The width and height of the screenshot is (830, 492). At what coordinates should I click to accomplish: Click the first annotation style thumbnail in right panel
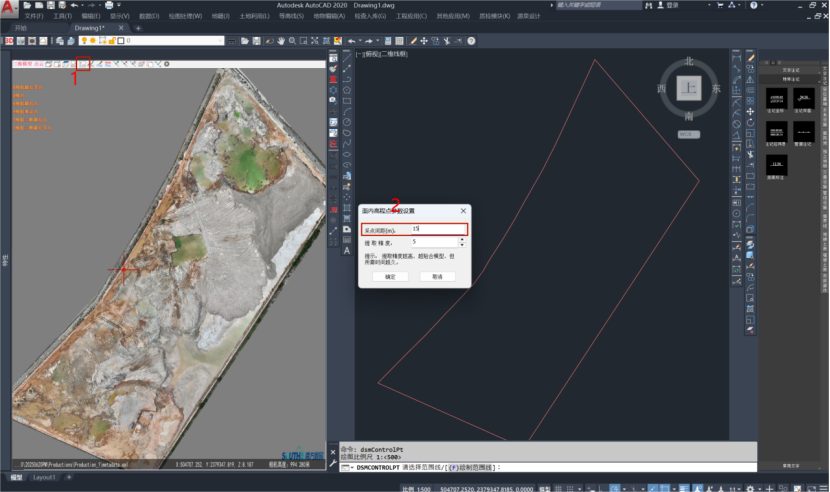(x=777, y=98)
